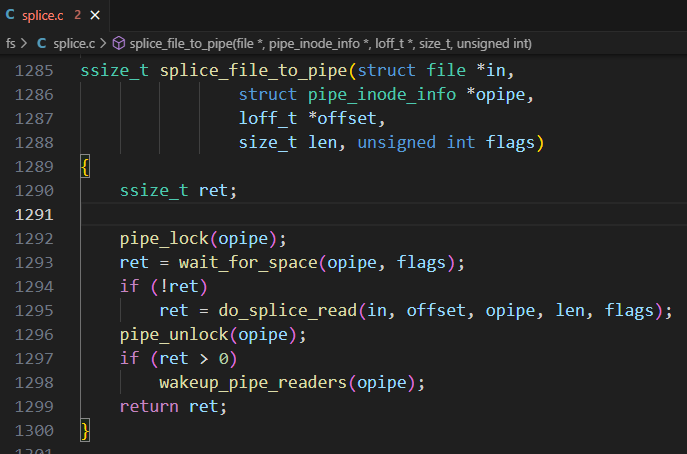Click closing brace on line 1300
The image size is (687, 454).
pos(85,431)
